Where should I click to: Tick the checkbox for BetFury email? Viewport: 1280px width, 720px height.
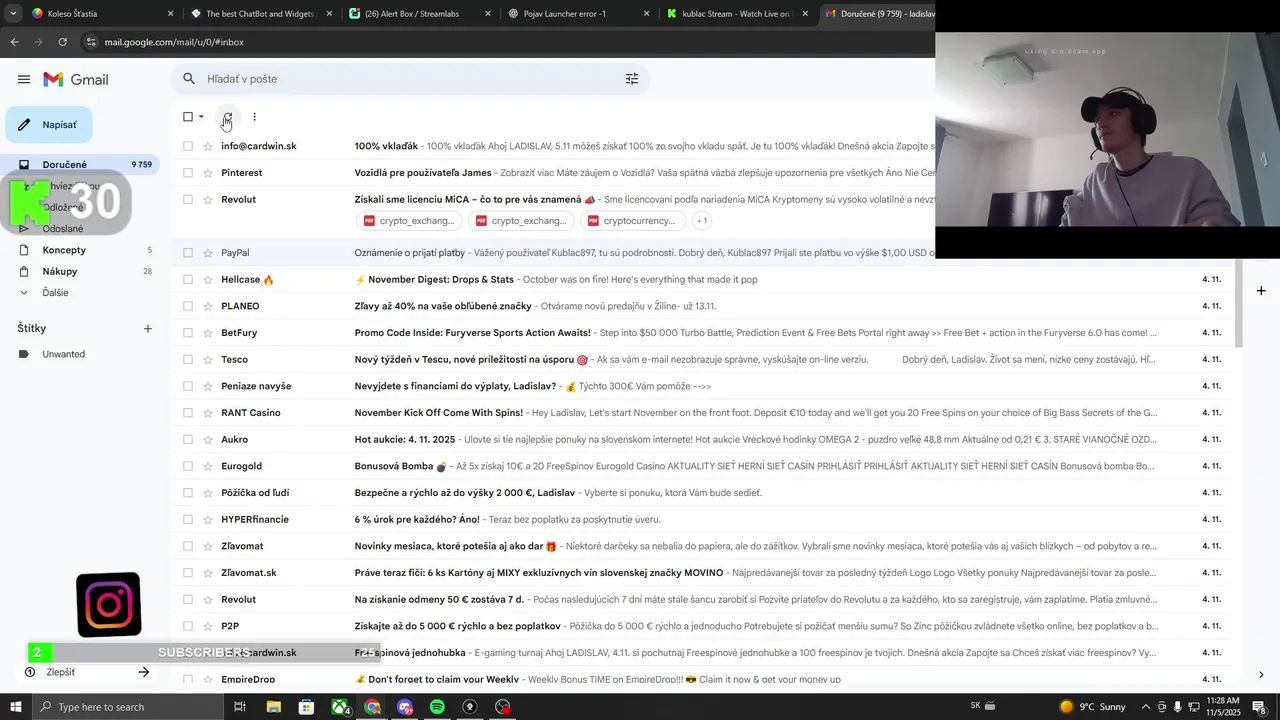tap(187, 333)
